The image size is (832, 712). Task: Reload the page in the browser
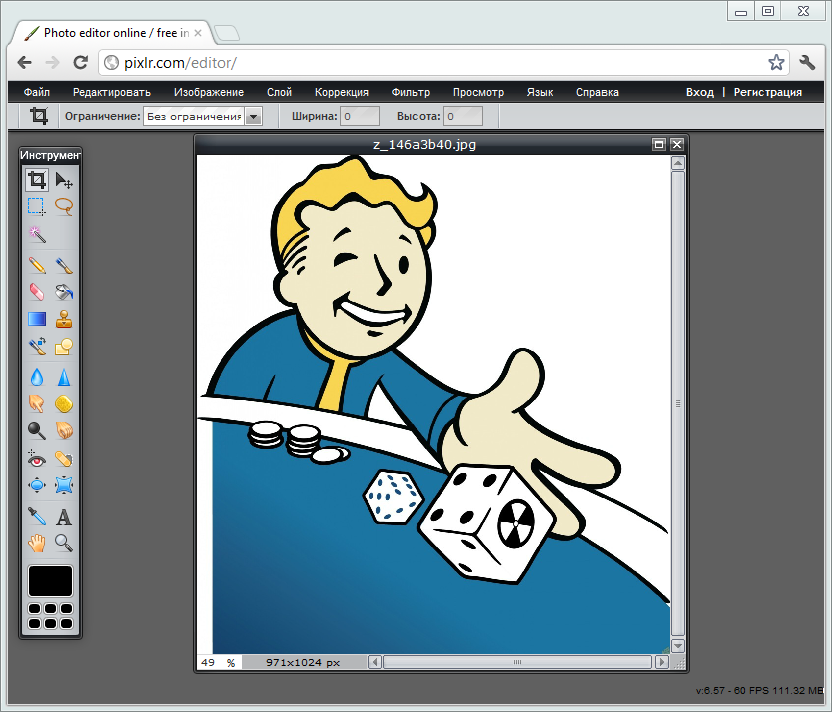click(x=80, y=63)
